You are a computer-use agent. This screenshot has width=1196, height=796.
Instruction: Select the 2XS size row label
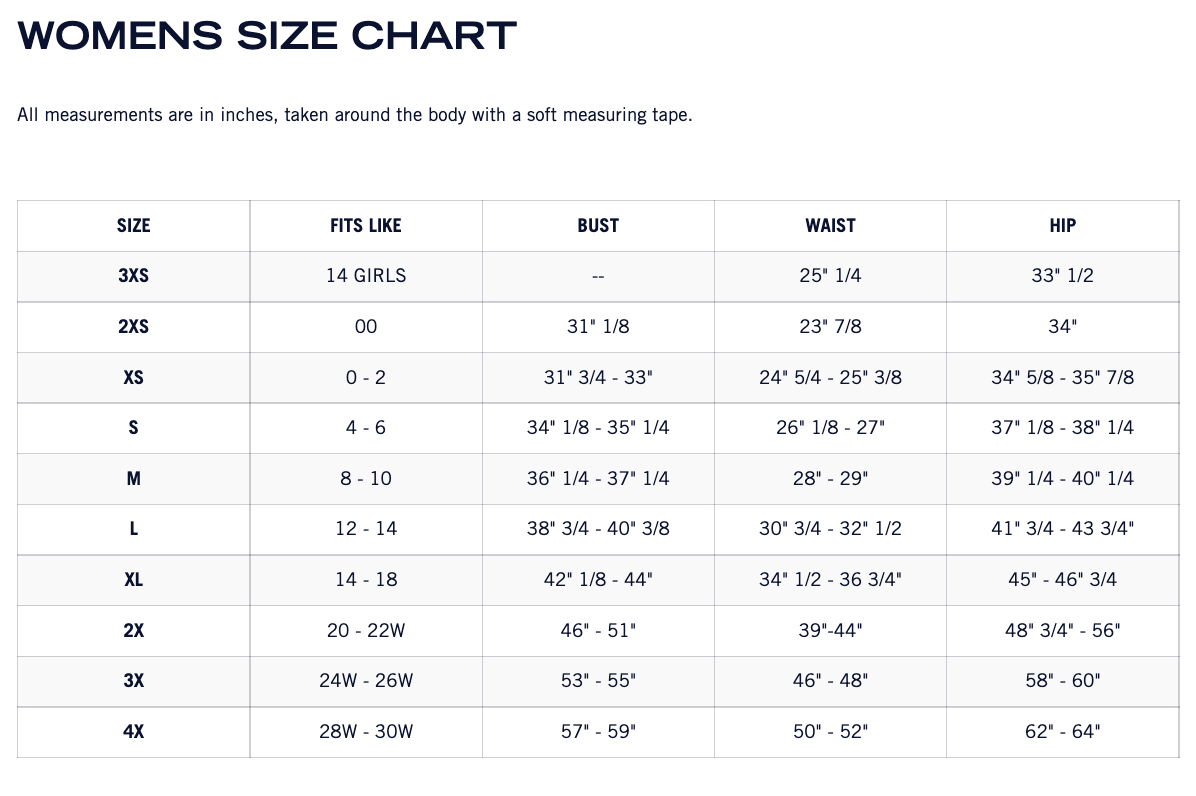click(133, 326)
